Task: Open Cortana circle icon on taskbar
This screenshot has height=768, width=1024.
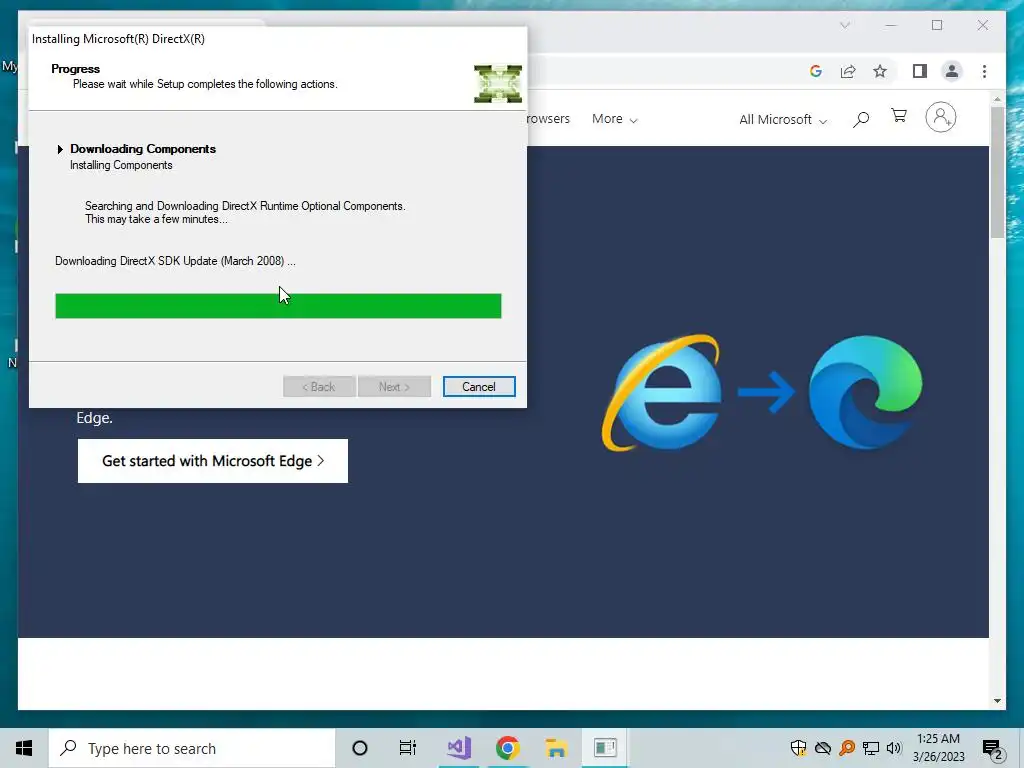Action: (359, 748)
